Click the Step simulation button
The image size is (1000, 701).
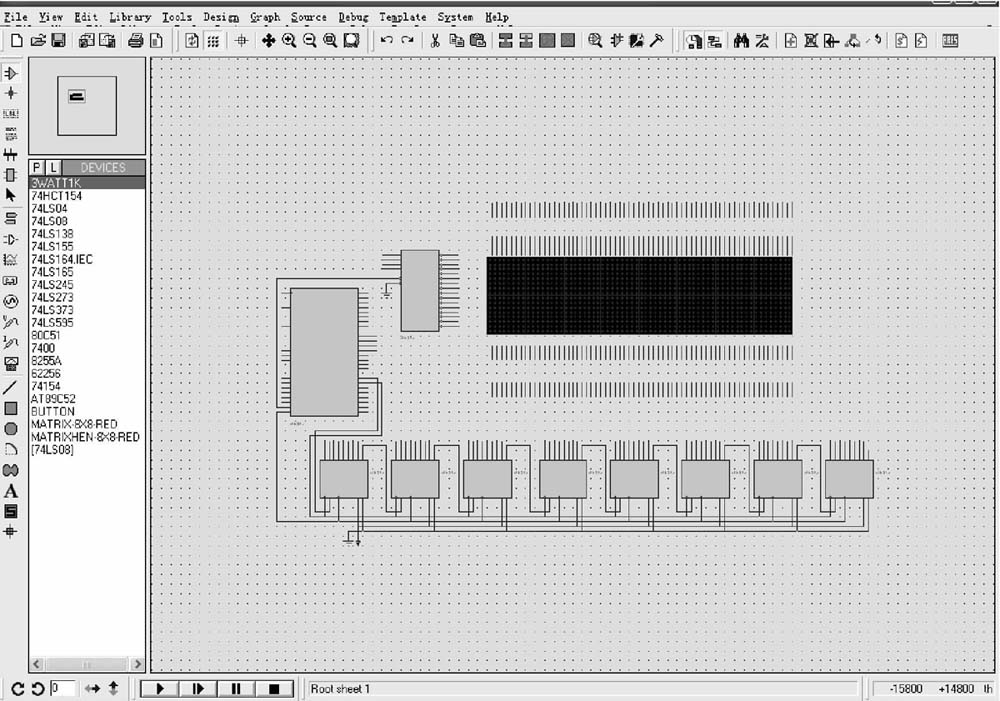198,689
